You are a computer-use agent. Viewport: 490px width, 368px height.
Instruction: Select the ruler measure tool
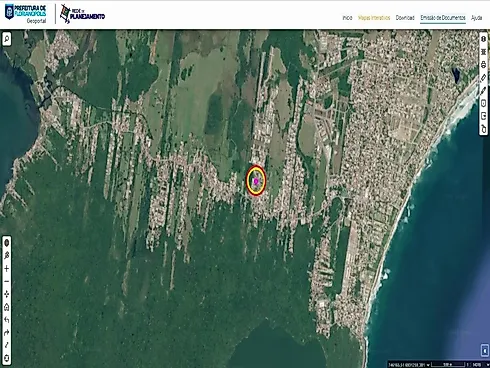click(484, 78)
